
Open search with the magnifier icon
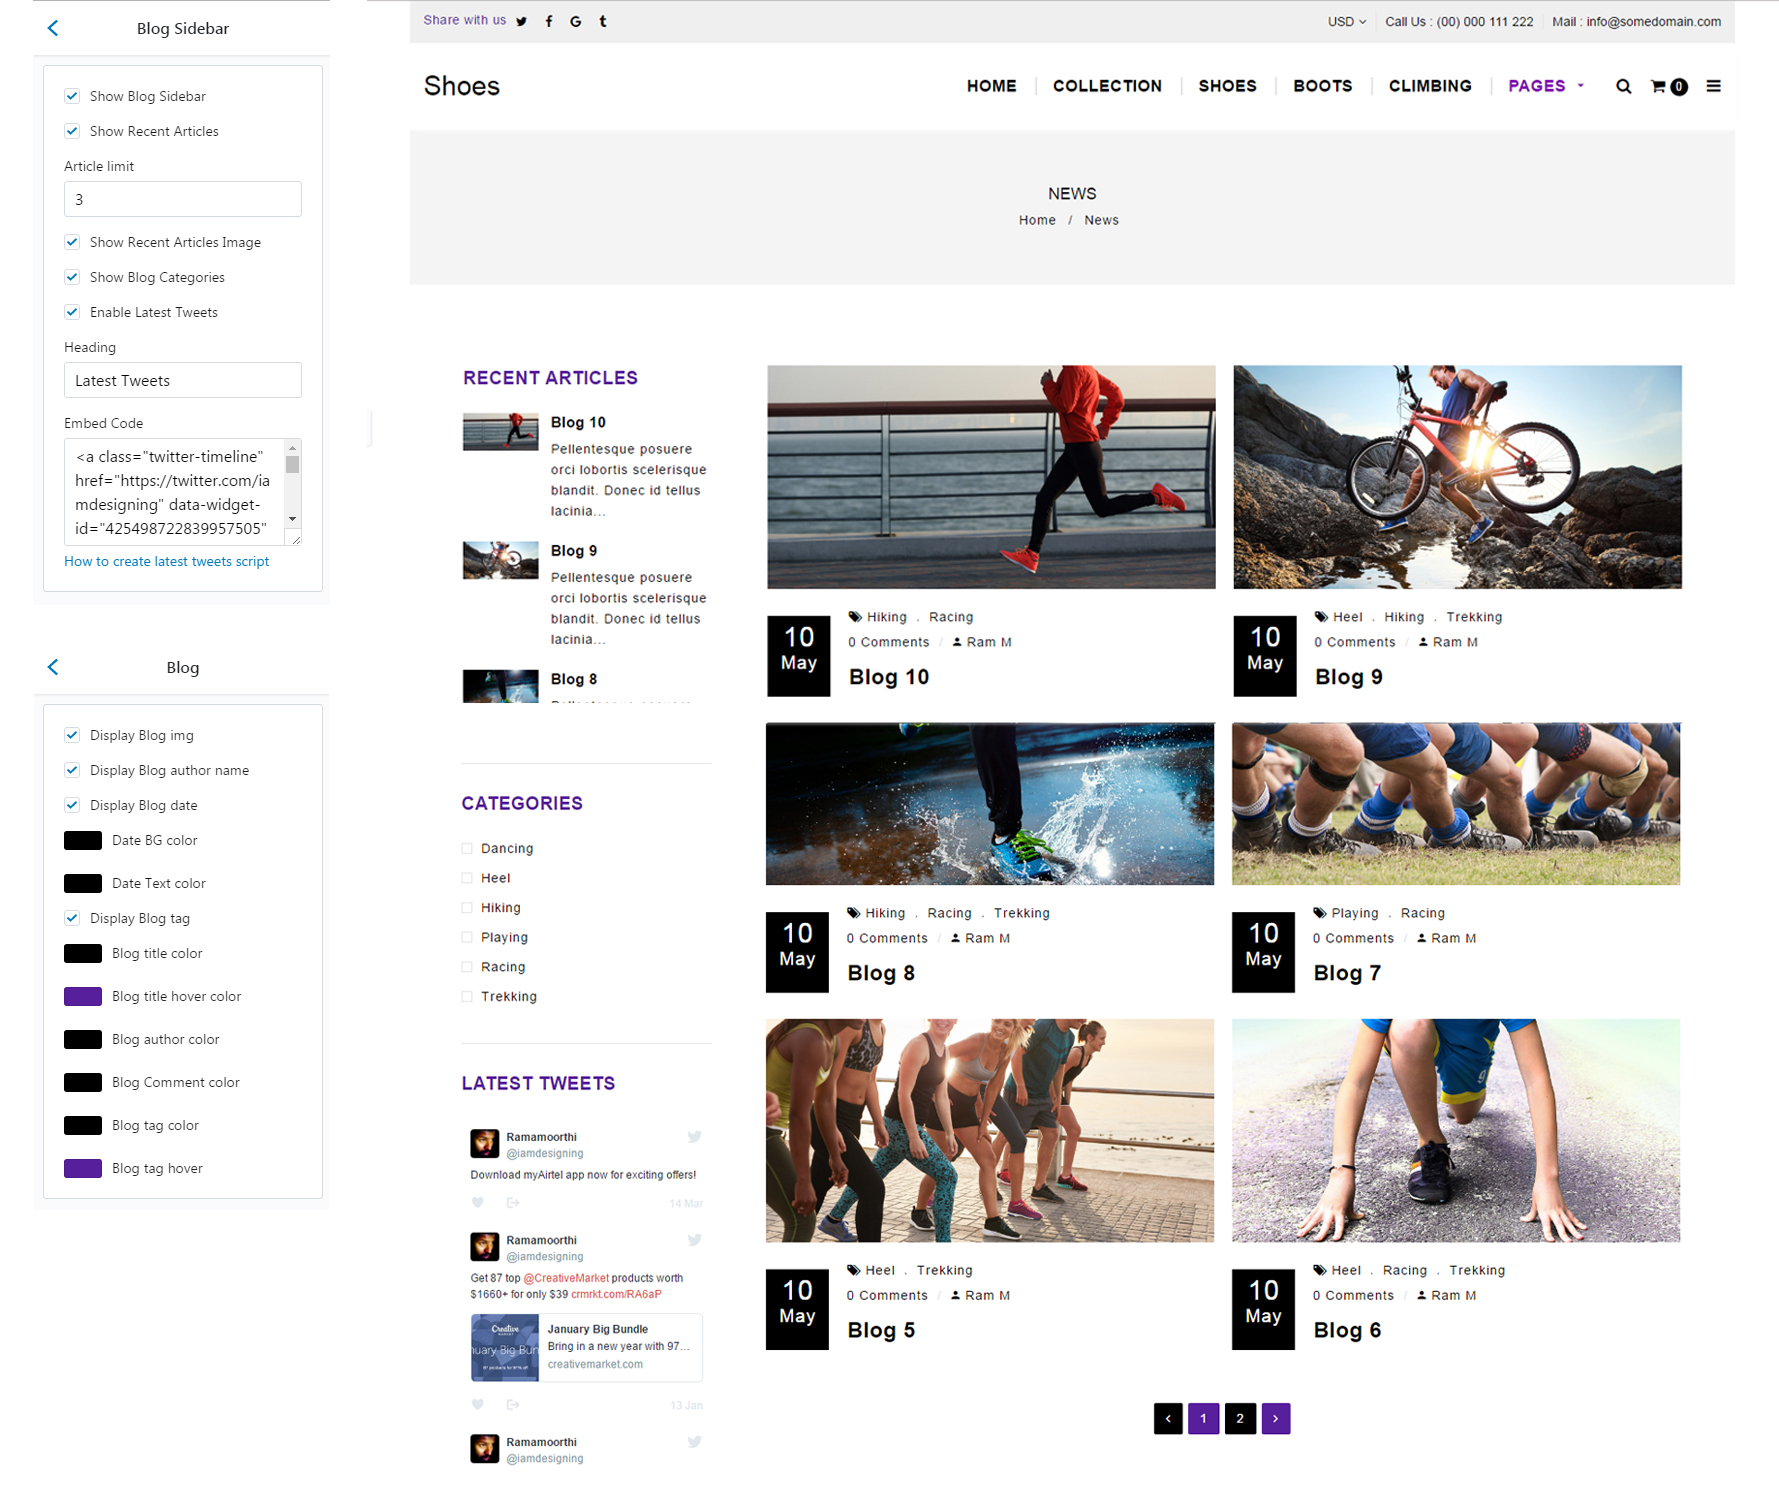point(1623,86)
